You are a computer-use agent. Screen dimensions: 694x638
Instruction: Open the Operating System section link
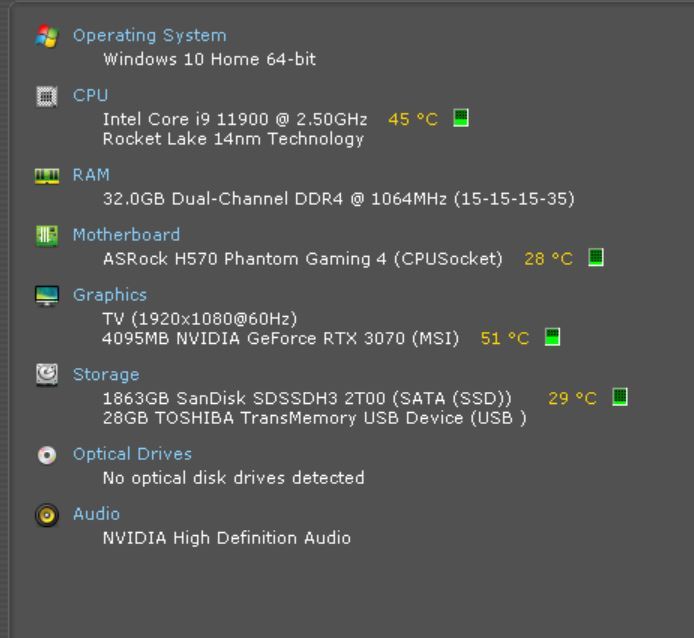(x=149, y=36)
